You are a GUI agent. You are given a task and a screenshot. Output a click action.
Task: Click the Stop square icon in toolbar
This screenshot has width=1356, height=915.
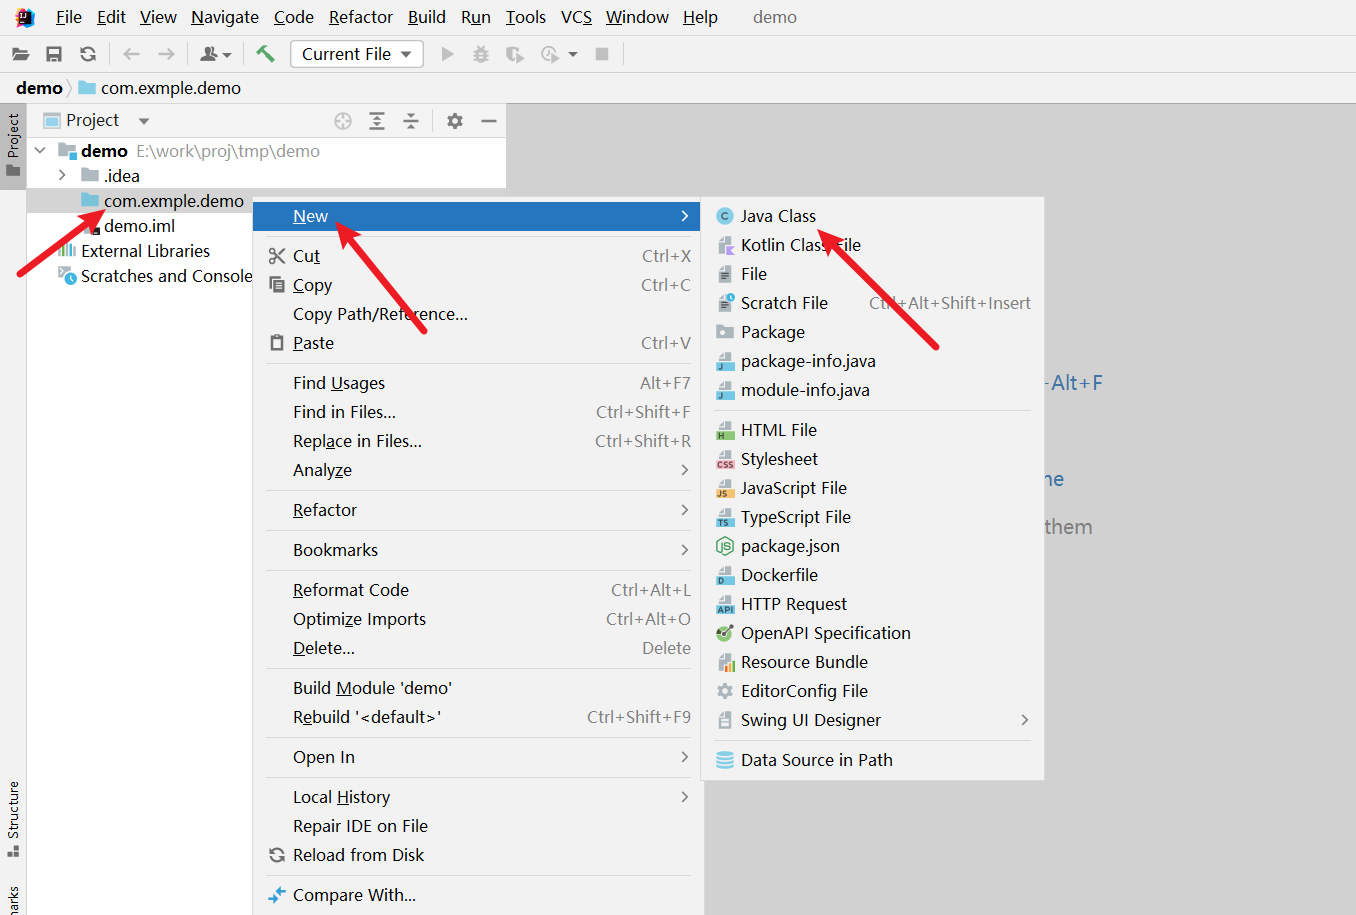[x=602, y=54]
